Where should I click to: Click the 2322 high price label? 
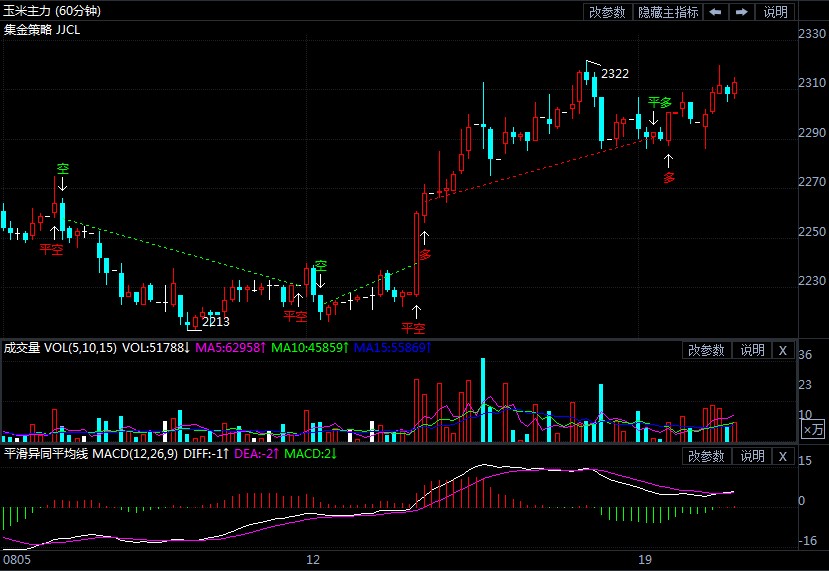615,73
